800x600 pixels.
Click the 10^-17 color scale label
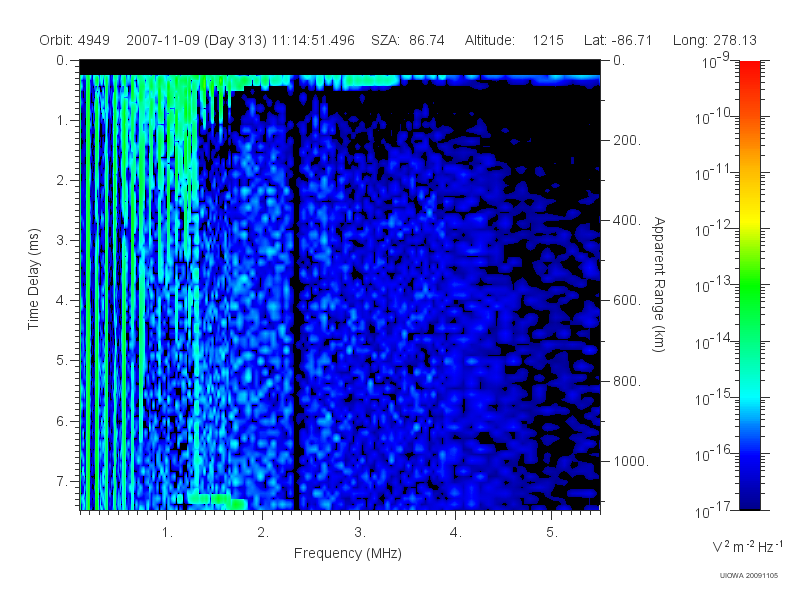point(712,510)
